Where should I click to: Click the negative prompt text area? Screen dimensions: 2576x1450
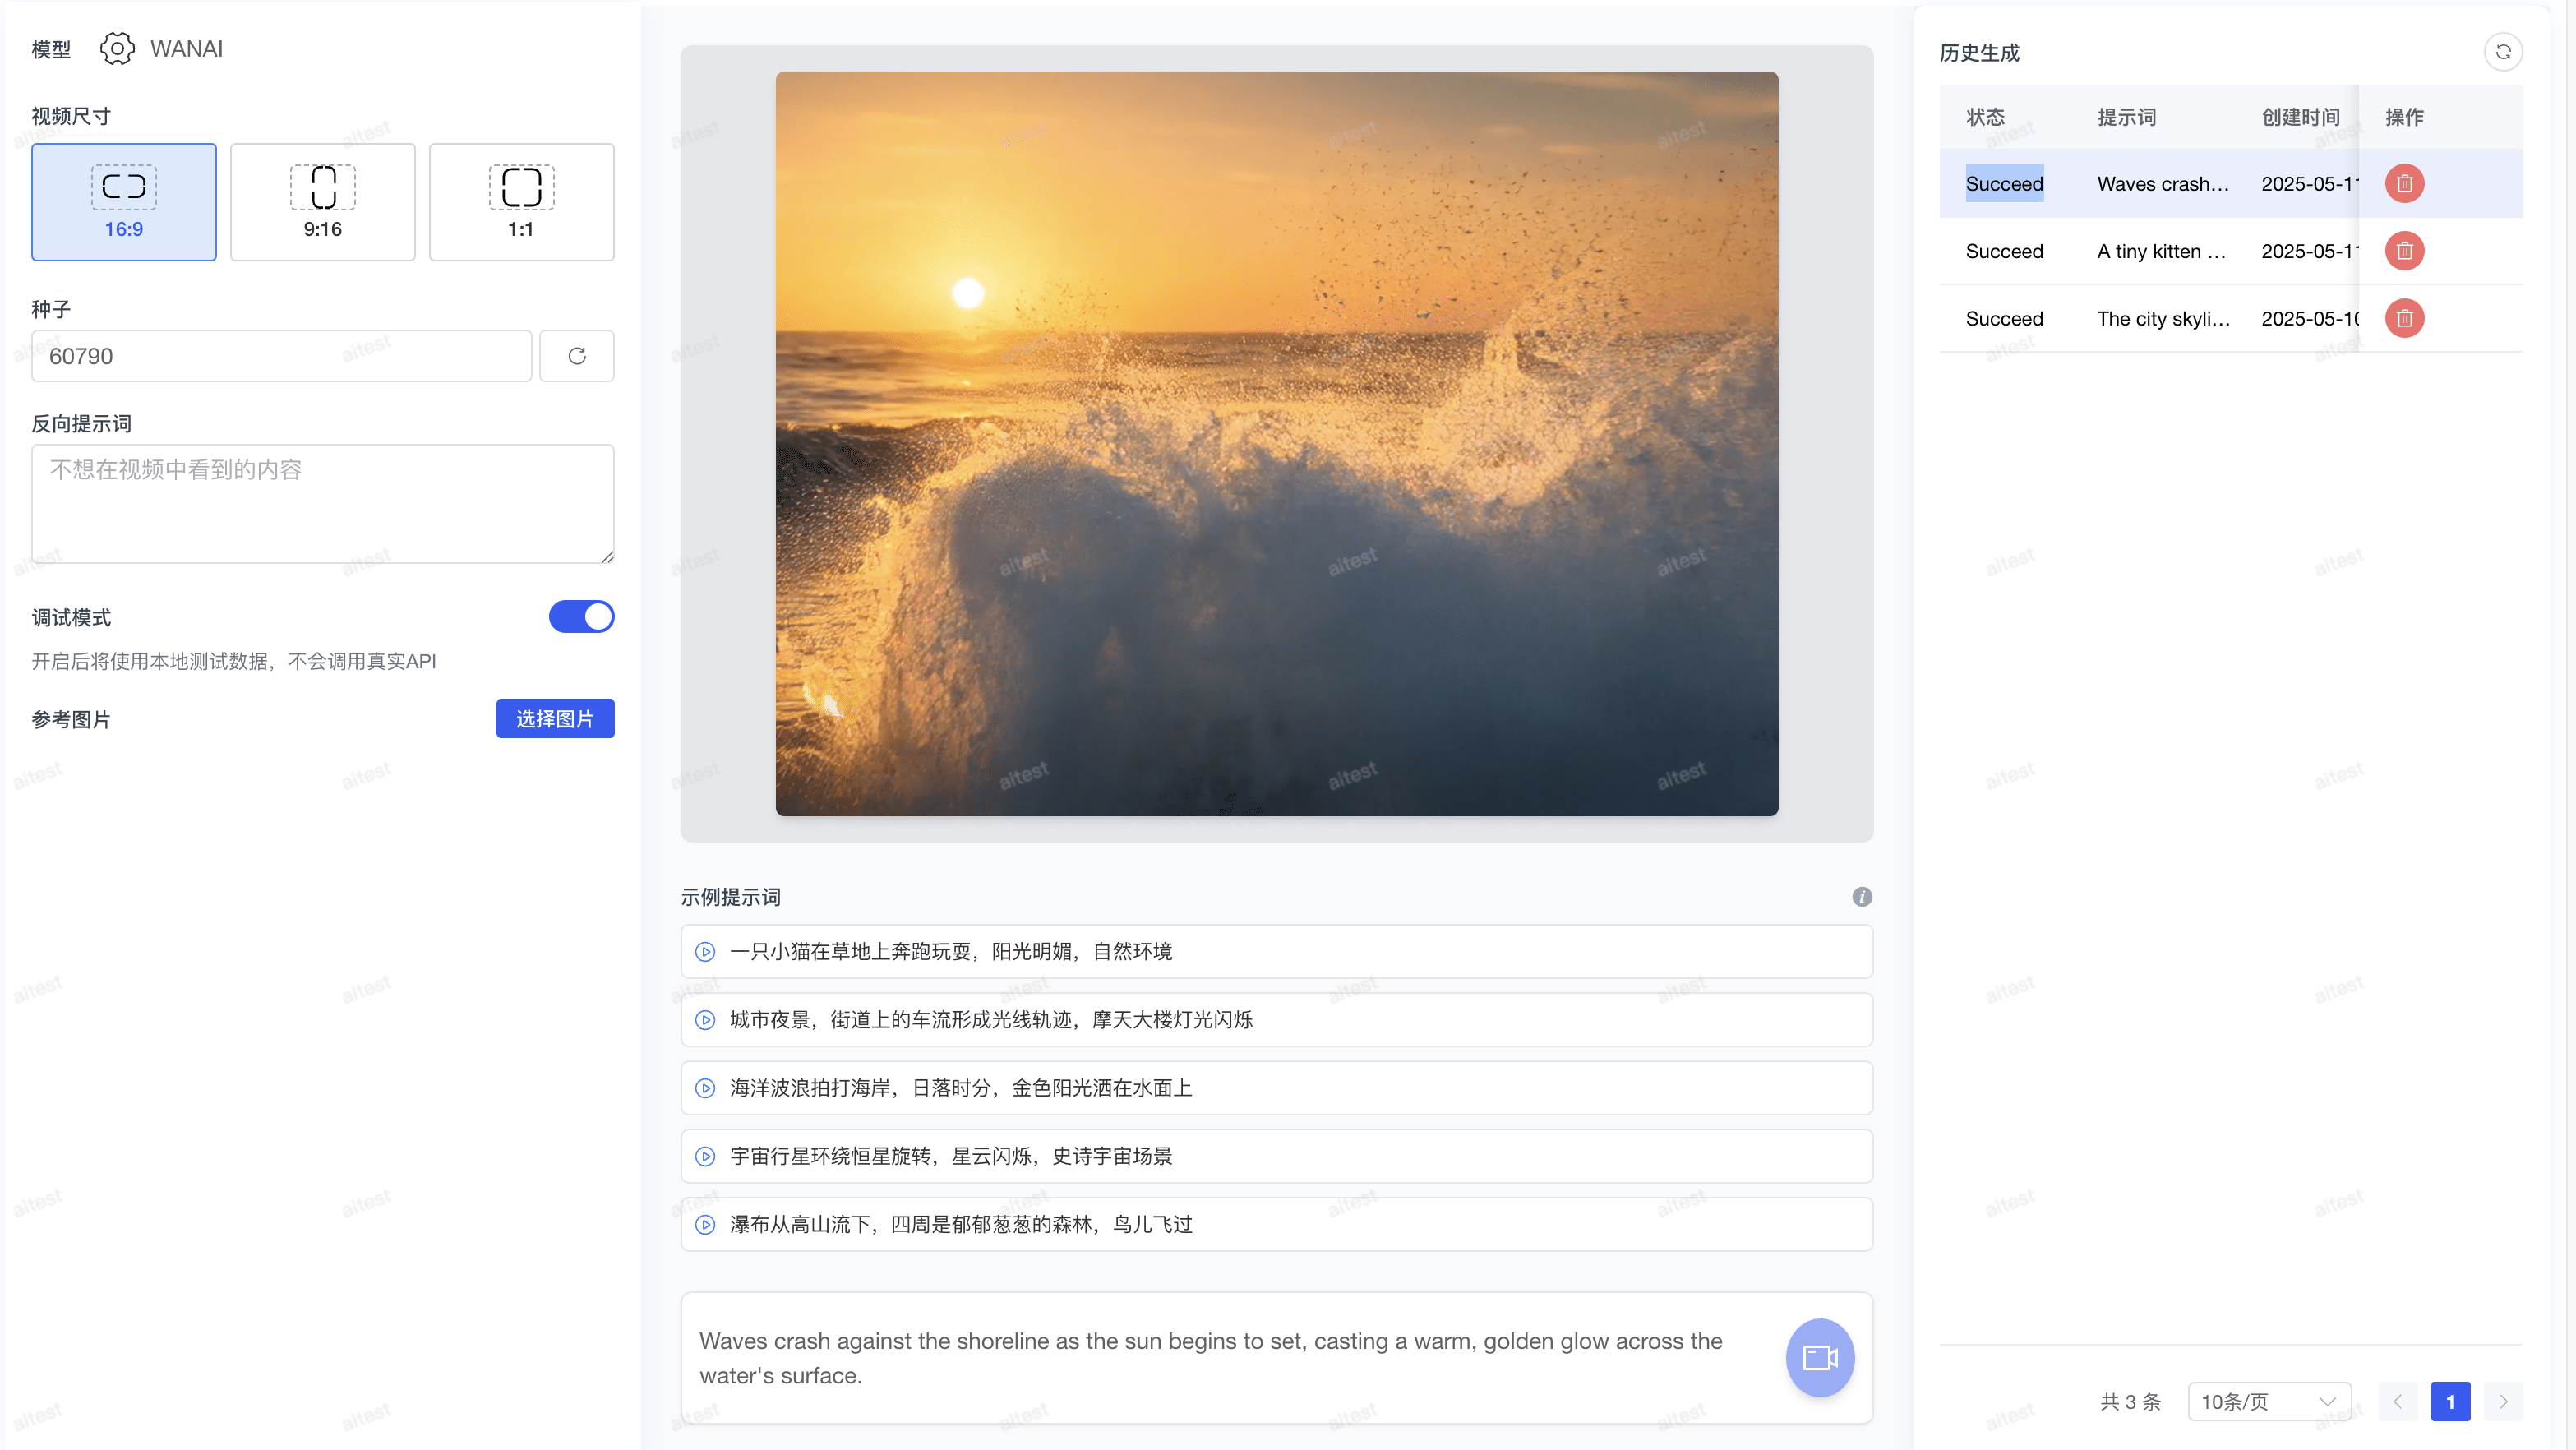point(322,504)
